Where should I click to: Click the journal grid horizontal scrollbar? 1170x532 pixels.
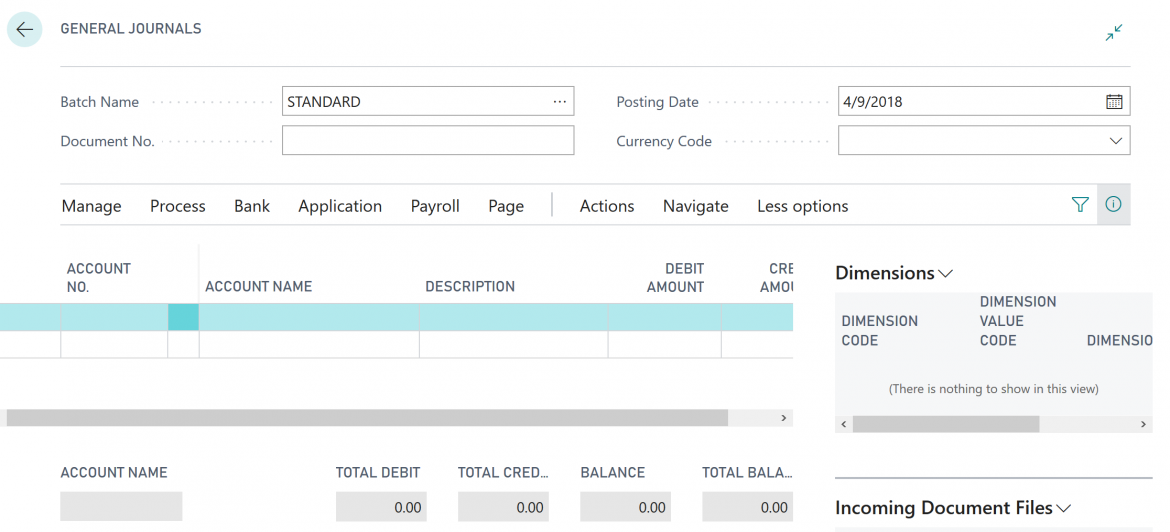click(367, 418)
